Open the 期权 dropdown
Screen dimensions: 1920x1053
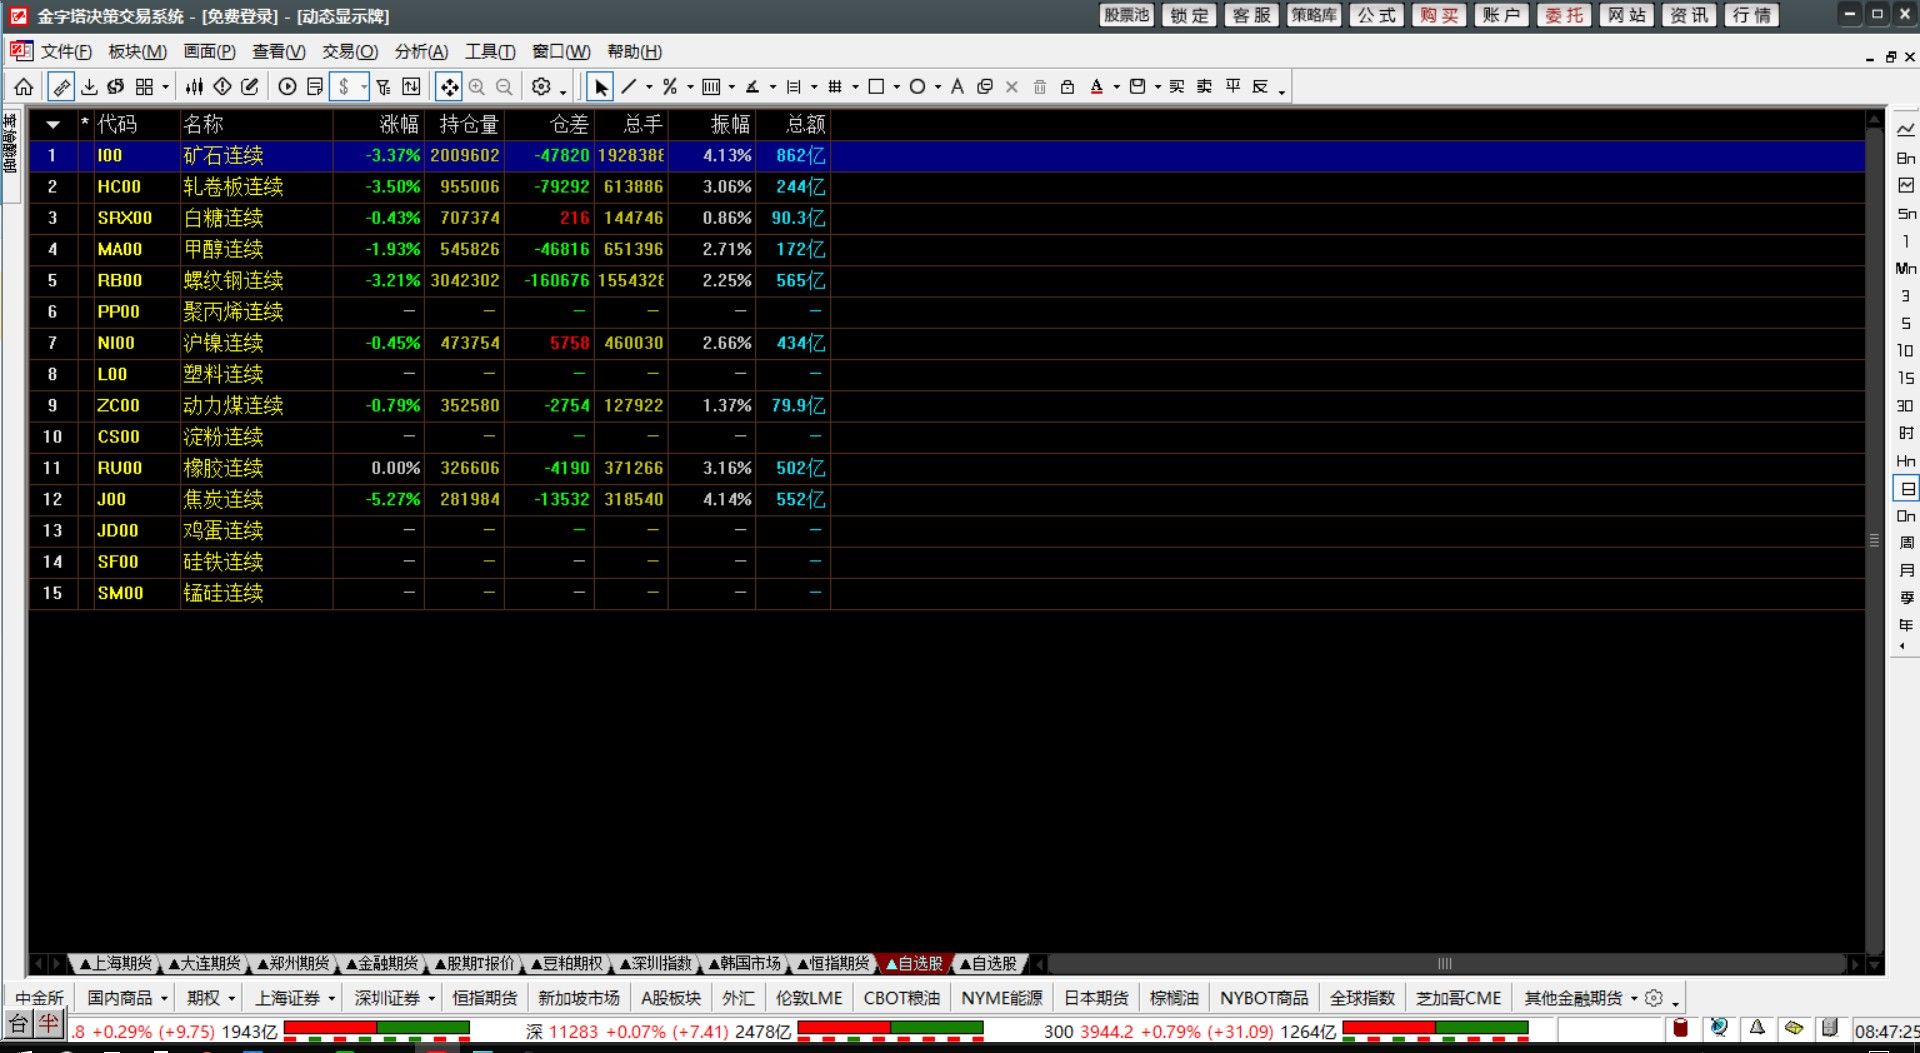click(x=210, y=998)
